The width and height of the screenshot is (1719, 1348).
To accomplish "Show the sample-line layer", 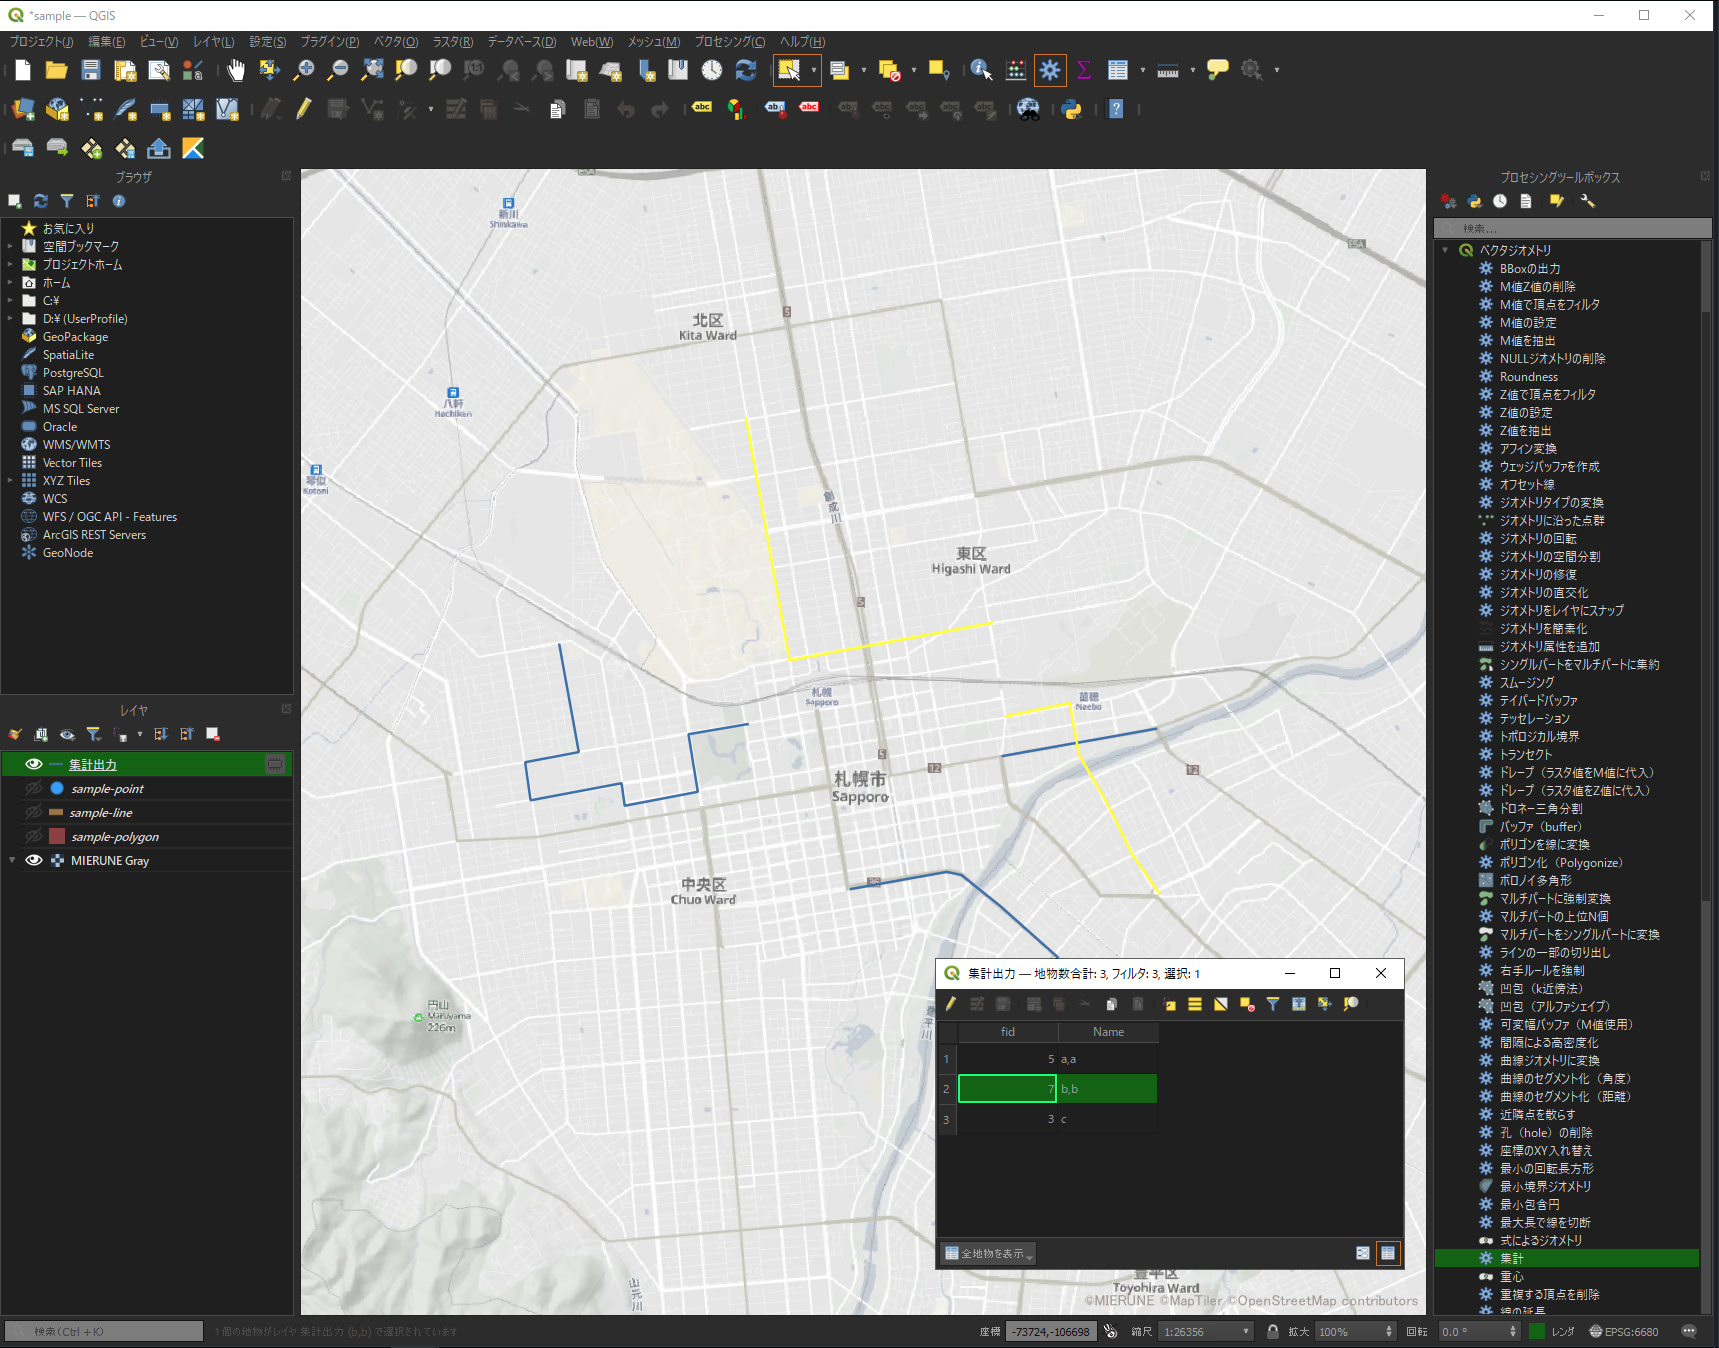I will [x=34, y=812].
